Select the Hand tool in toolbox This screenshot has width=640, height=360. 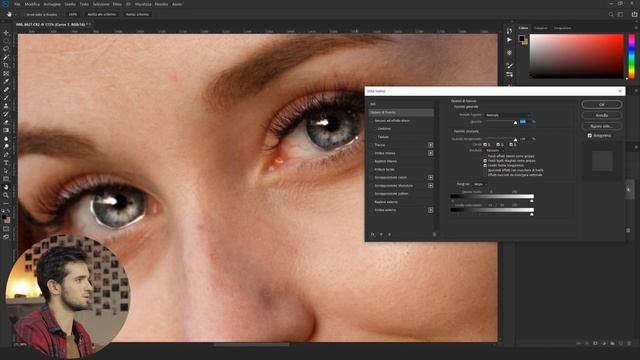[6, 187]
